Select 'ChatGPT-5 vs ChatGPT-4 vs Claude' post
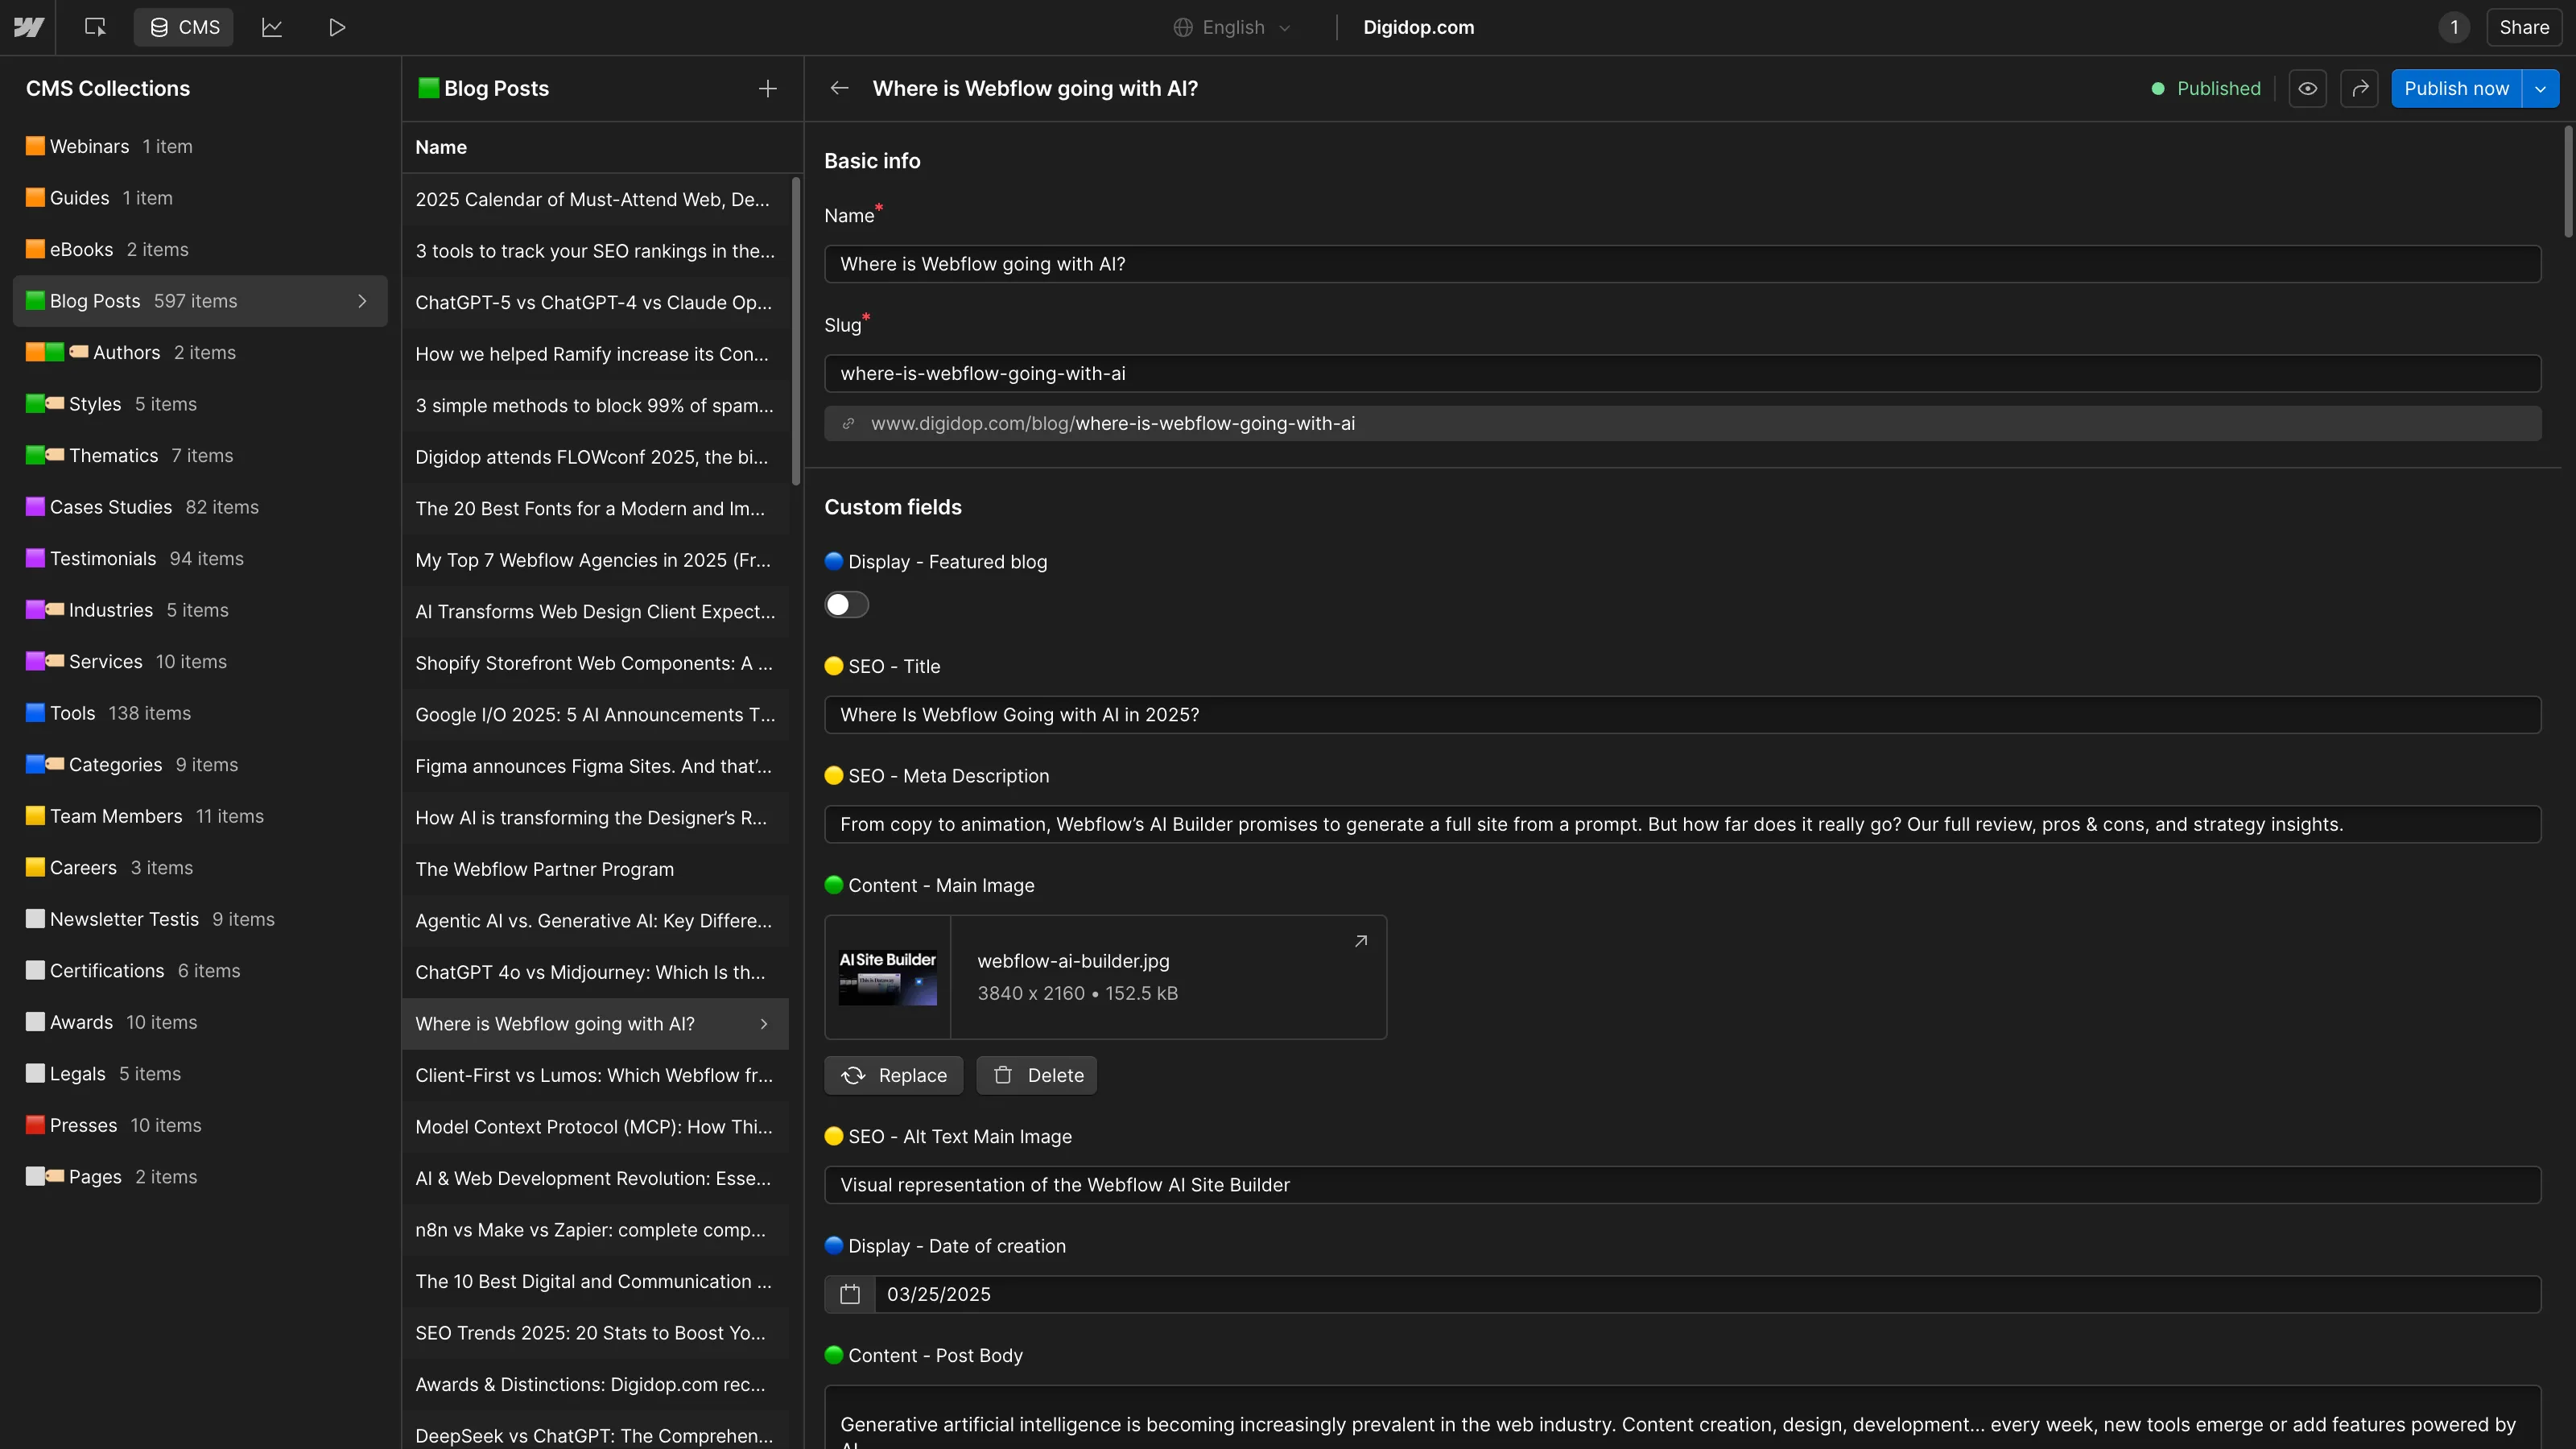2576x1449 pixels. click(x=595, y=302)
